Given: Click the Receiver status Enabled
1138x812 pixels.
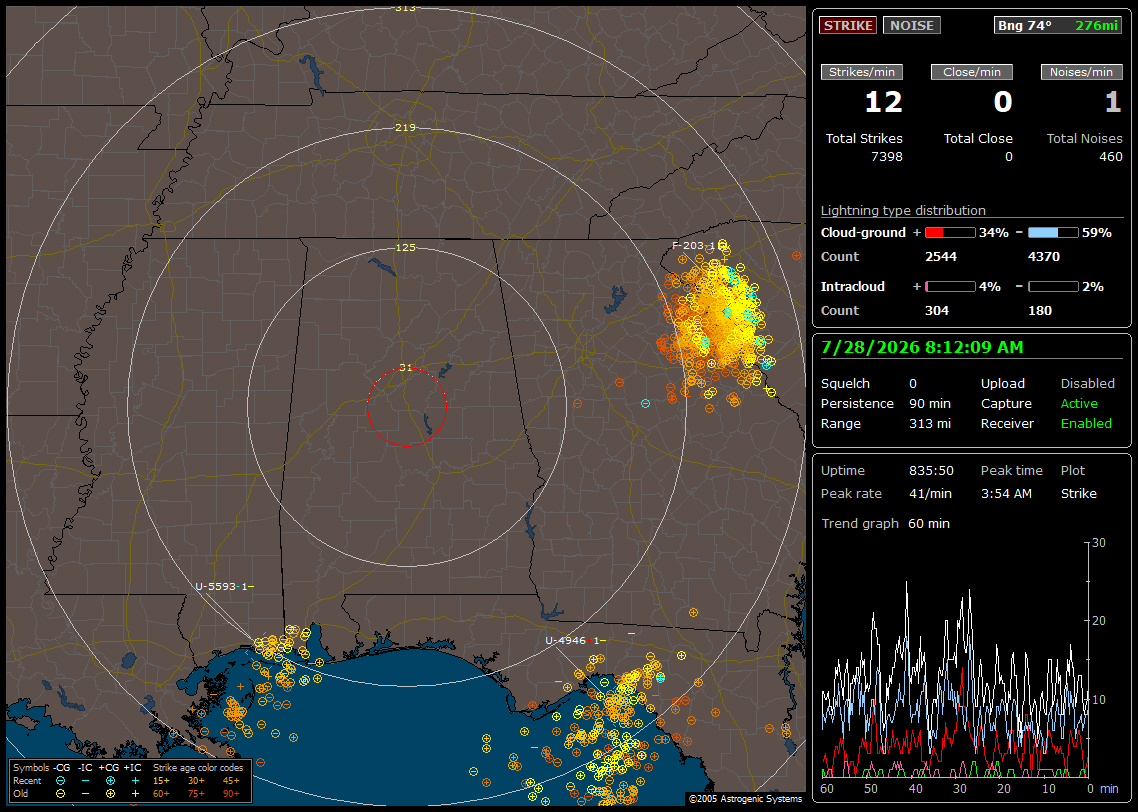Looking at the screenshot, I should [1086, 424].
